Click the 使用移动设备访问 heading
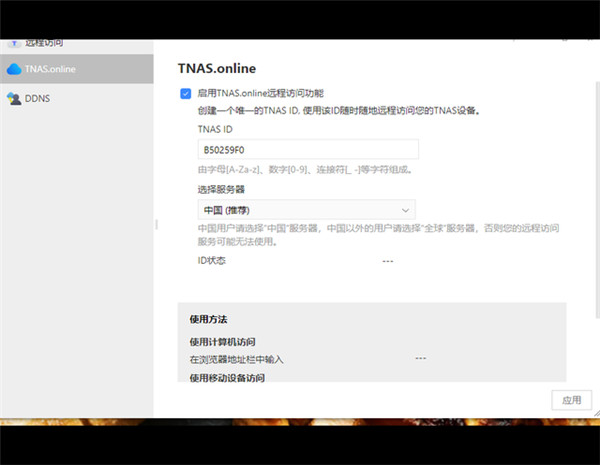The width and height of the screenshot is (600, 465). point(228,378)
